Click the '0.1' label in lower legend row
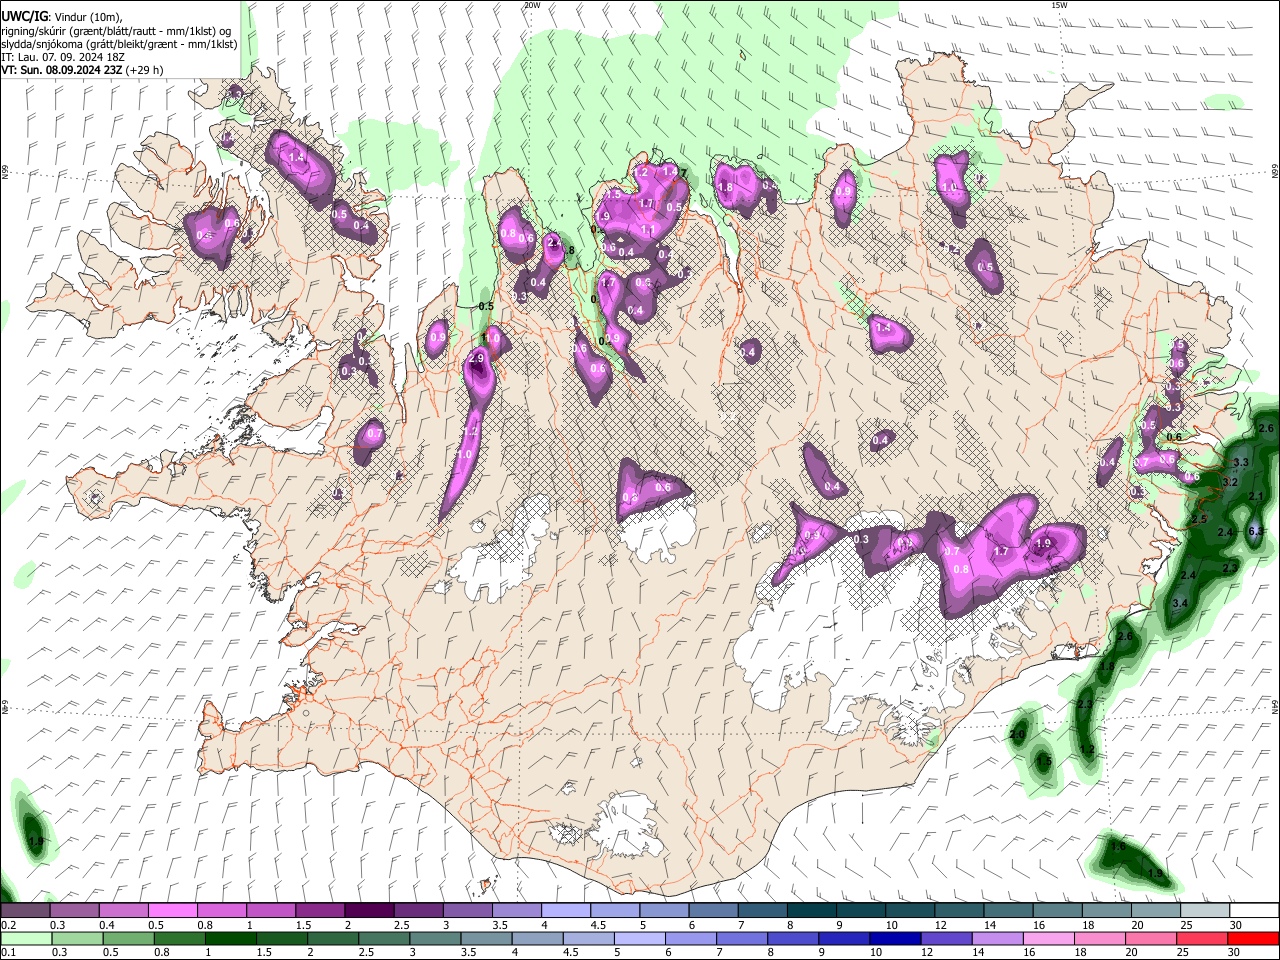The width and height of the screenshot is (1280, 960). pos(8,952)
